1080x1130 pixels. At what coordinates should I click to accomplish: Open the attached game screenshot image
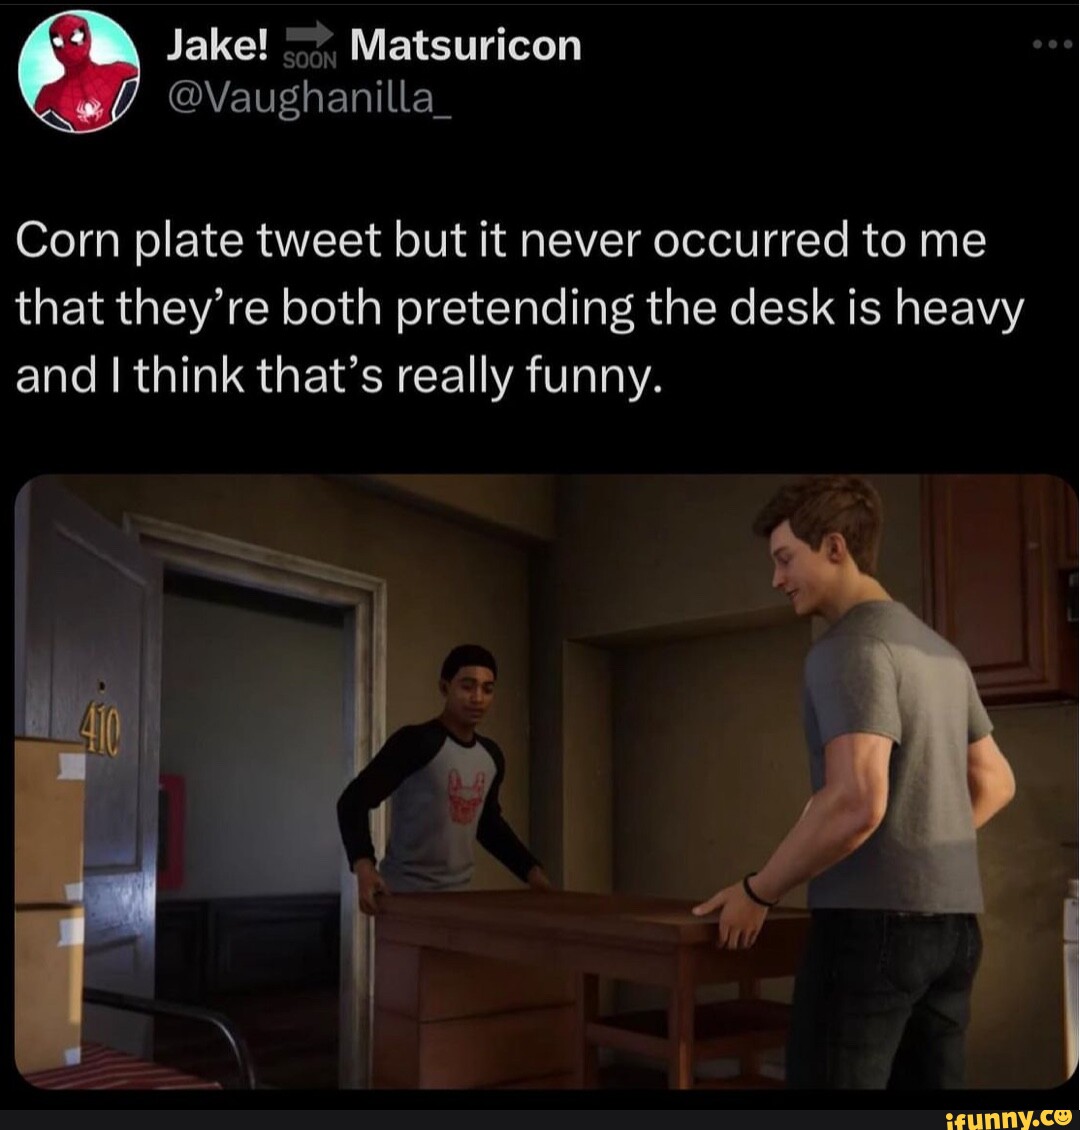tap(546, 782)
